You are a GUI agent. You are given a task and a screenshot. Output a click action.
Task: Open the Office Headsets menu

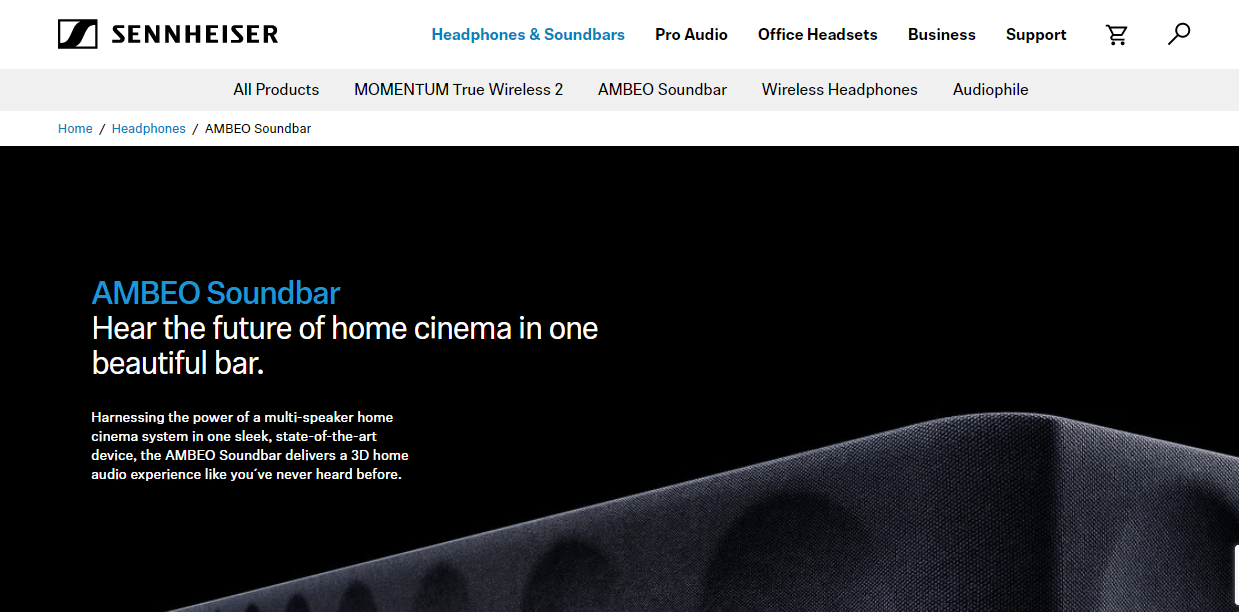coord(817,34)
